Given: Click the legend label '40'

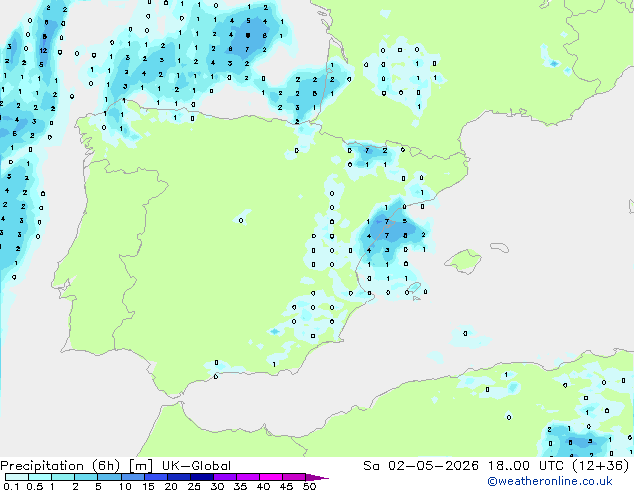Looking at the screenshot, I should (263, 486).
